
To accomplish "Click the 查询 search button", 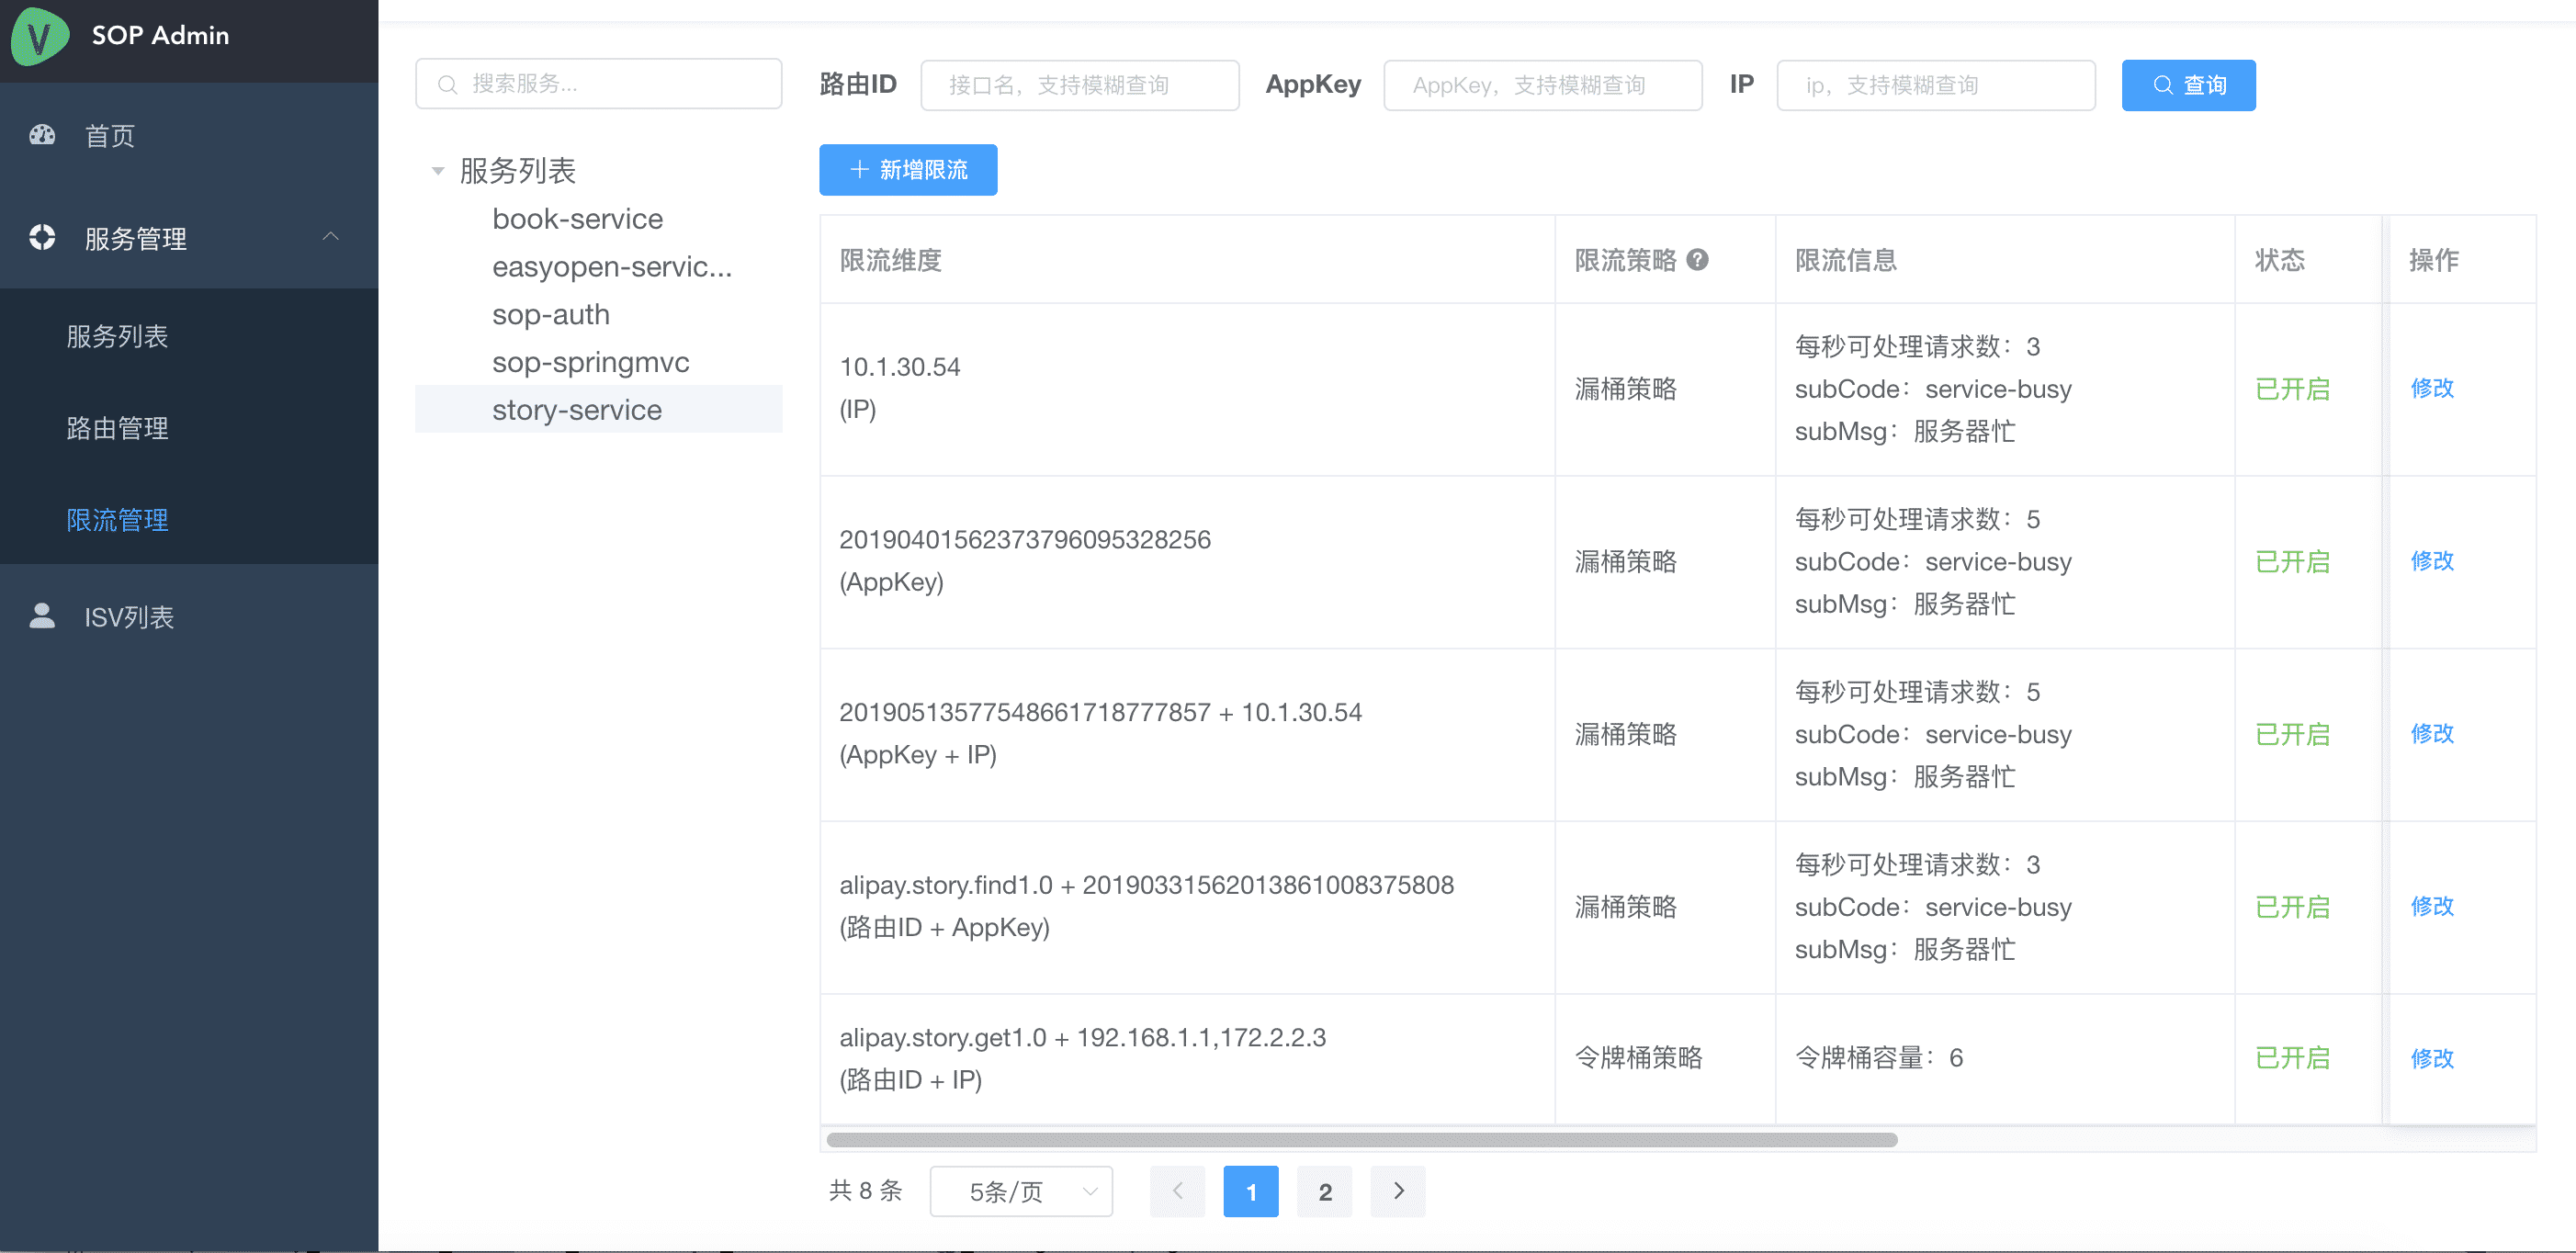I will (x=2187, y=85).
